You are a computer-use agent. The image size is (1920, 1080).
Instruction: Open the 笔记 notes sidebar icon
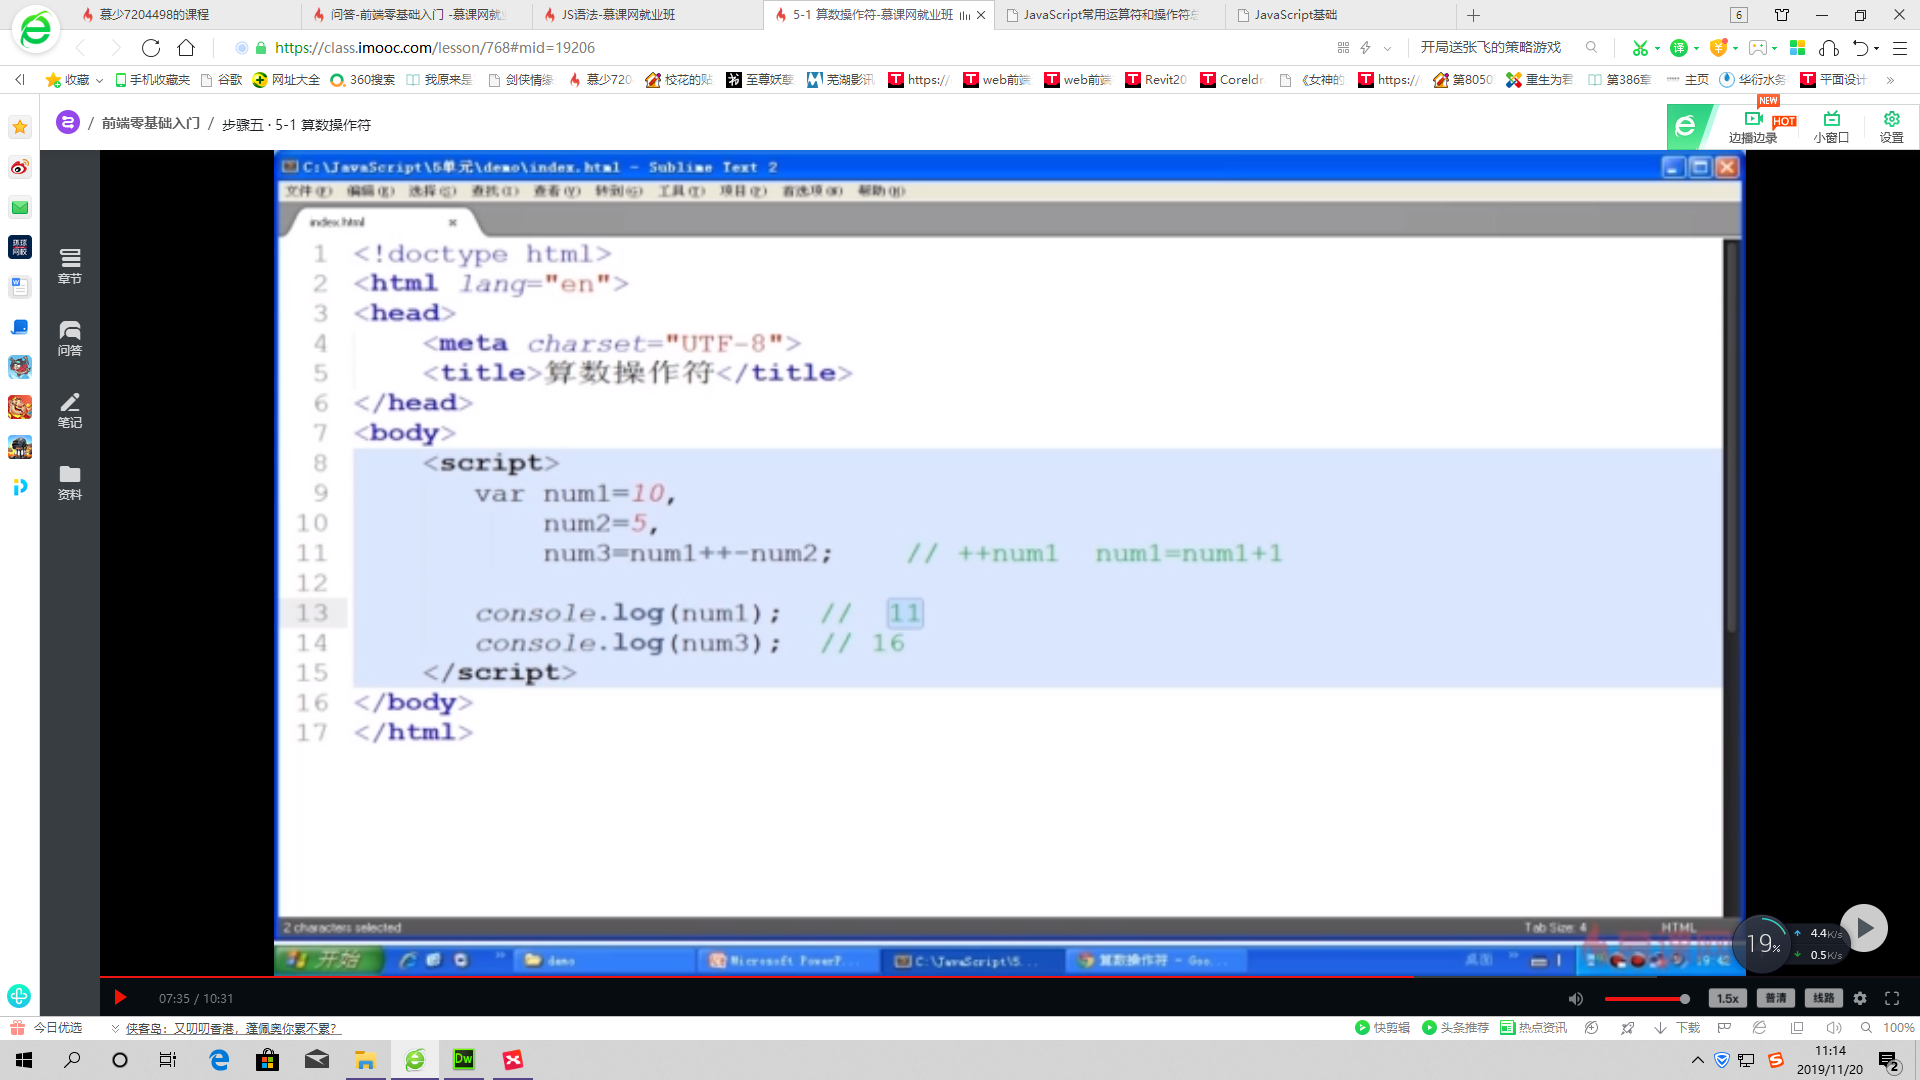tap(70, 410)
